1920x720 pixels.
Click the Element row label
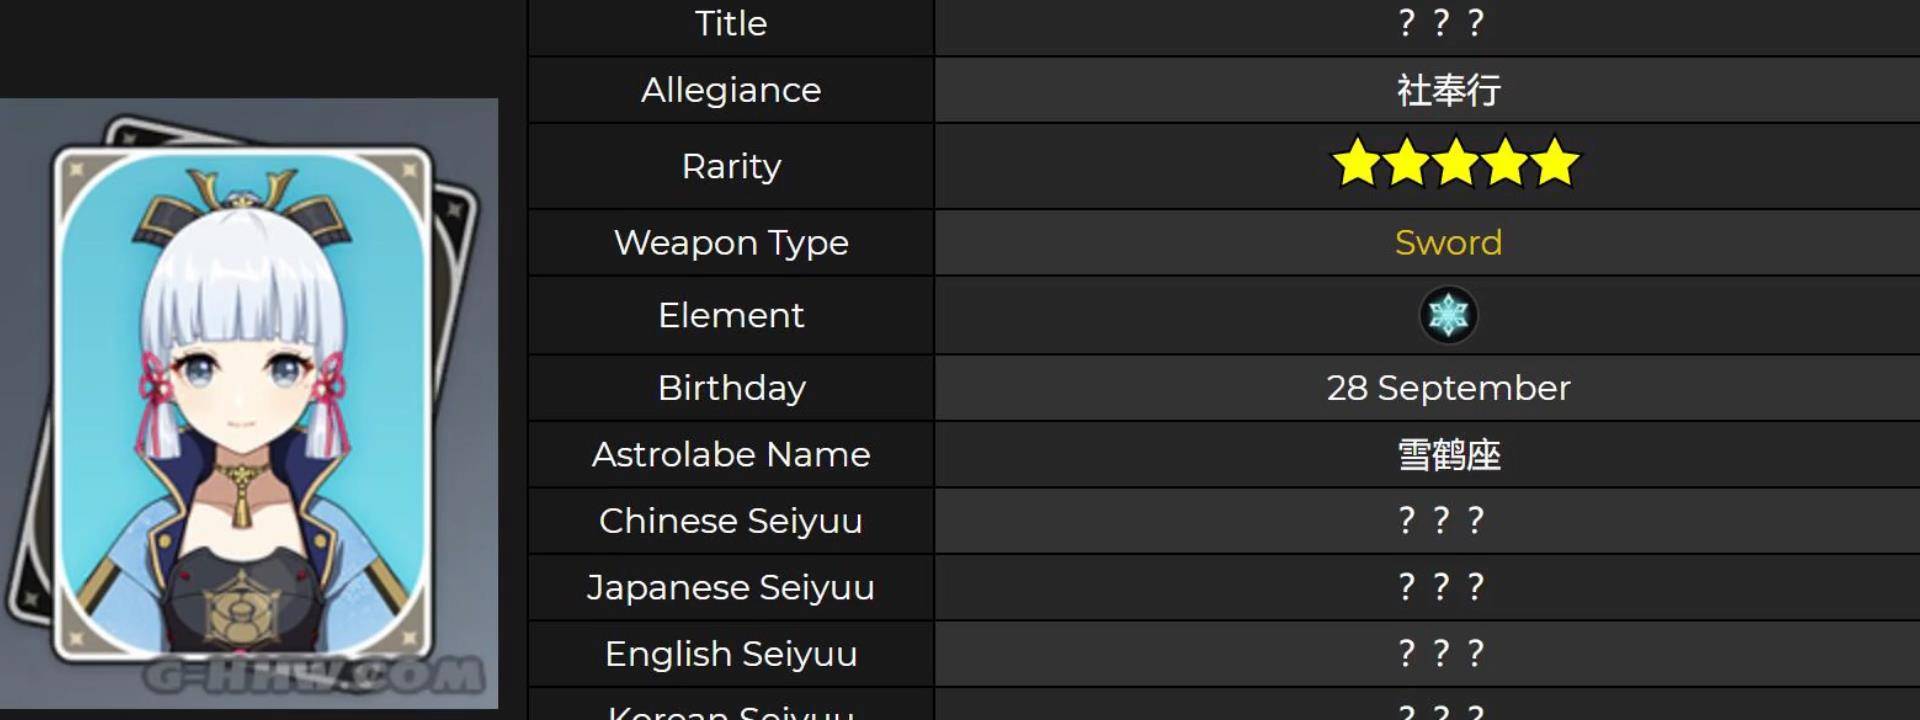pos(731,316)
